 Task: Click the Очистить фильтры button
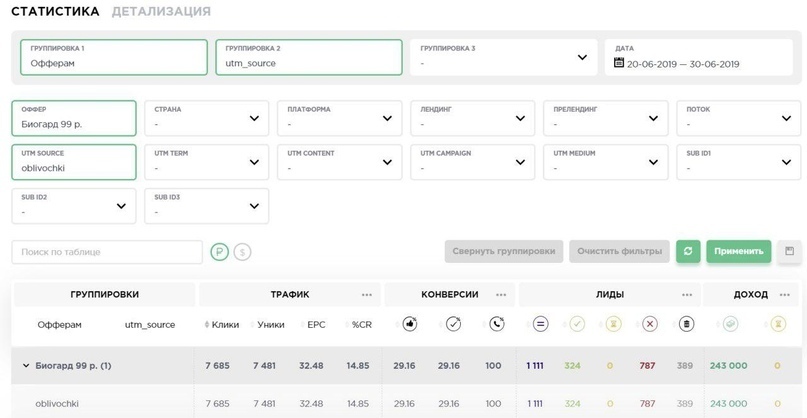[619, 252]
